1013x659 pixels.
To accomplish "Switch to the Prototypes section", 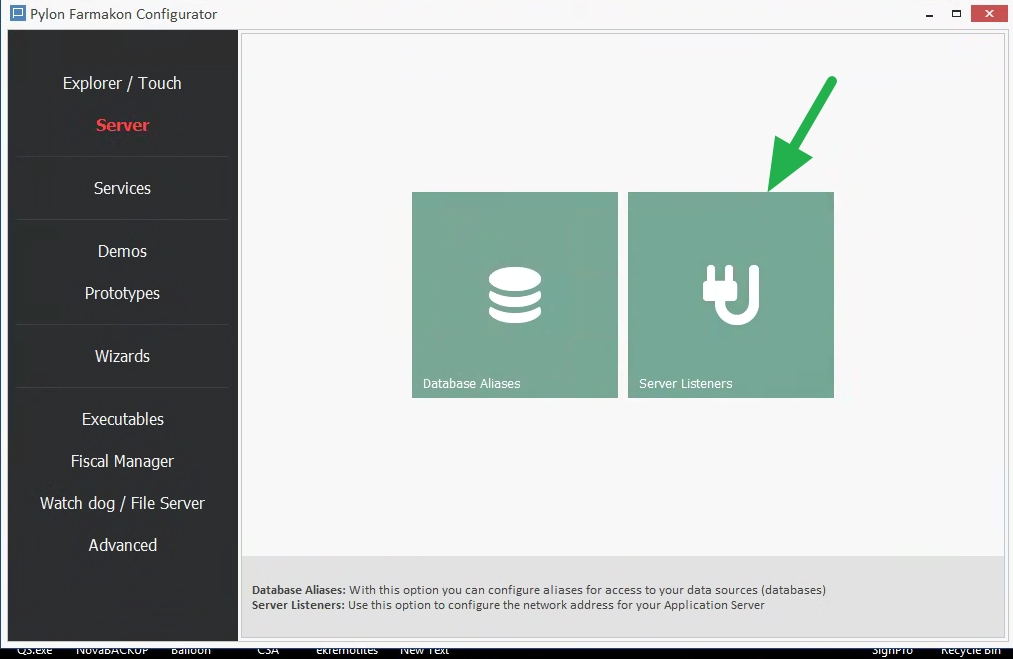I will (122, 293).
